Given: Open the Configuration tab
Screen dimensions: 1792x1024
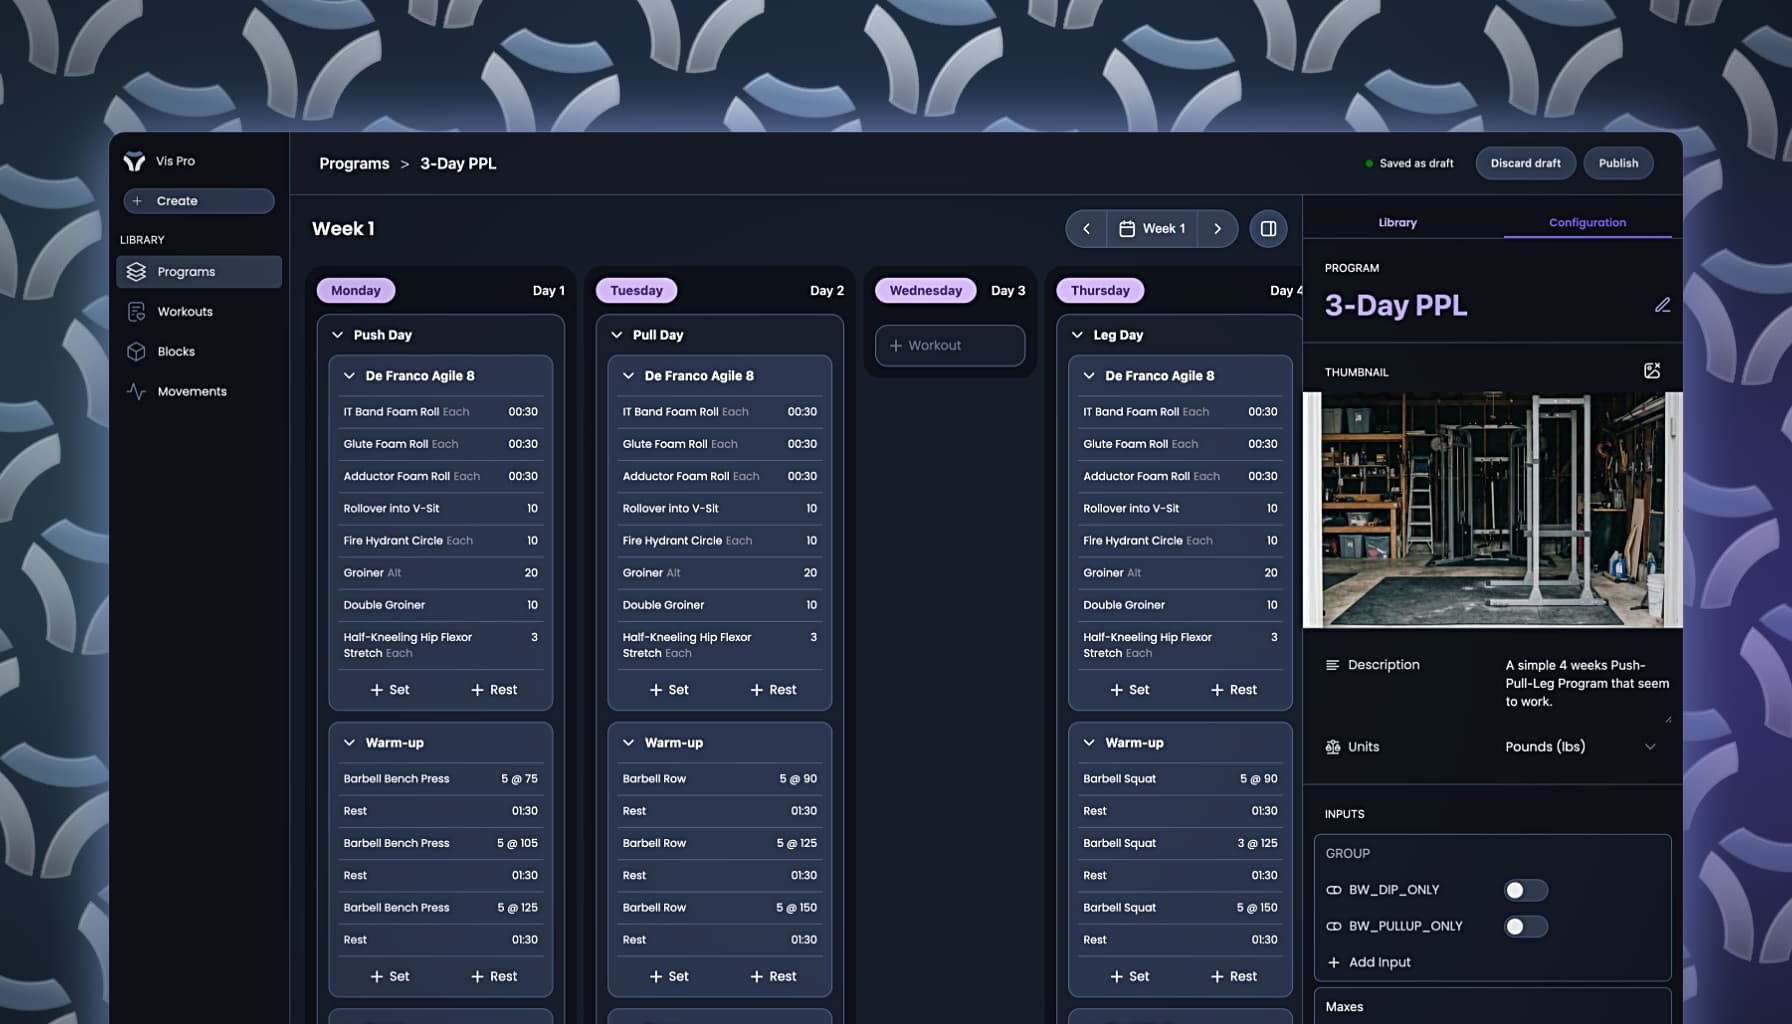Looking at the screenshot, I should click(1586, 222).
